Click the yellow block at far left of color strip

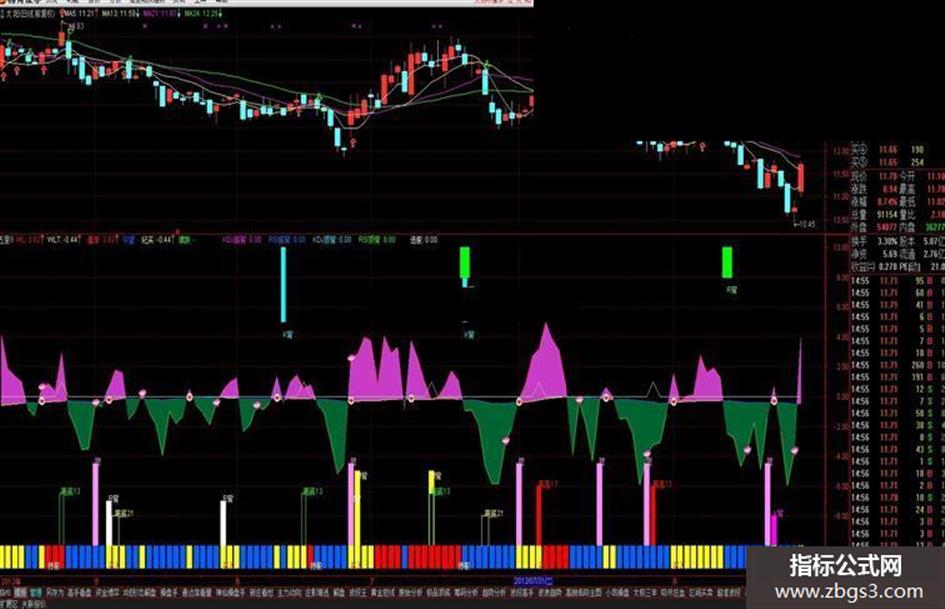[x=12, y=557]
